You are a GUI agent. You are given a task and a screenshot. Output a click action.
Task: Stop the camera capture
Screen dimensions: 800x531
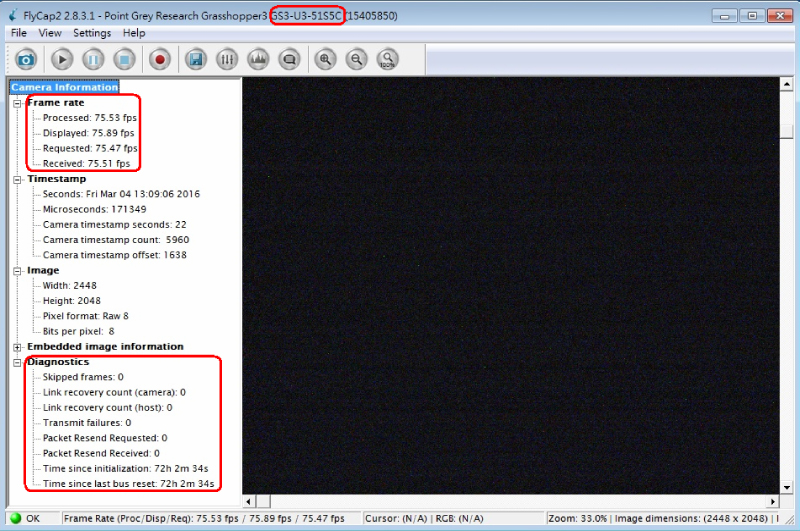[x=124, y=59]
